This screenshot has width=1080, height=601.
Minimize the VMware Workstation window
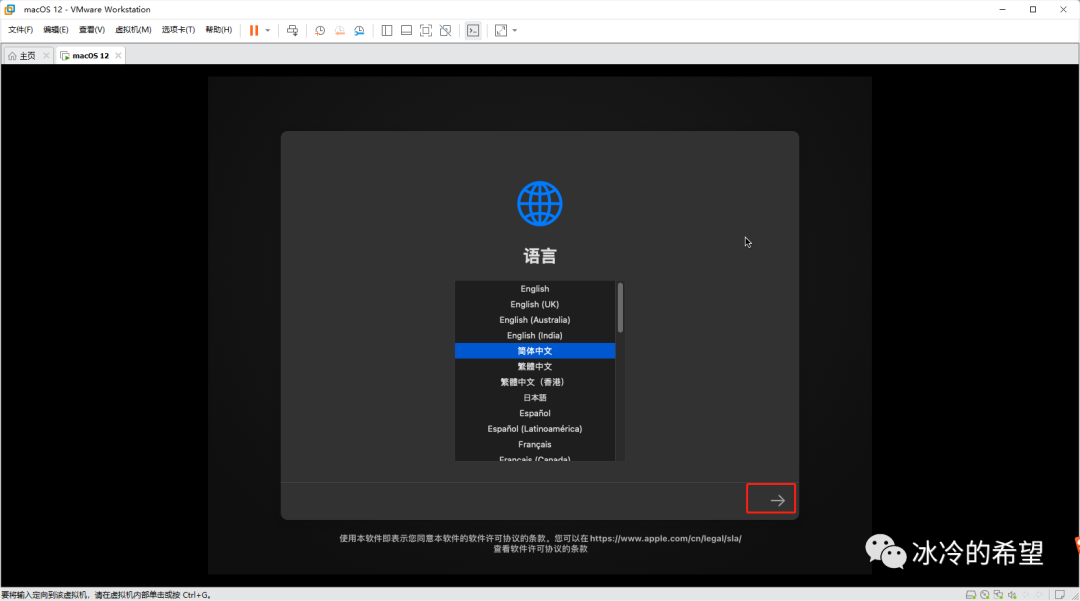(x=1002, y=10)
